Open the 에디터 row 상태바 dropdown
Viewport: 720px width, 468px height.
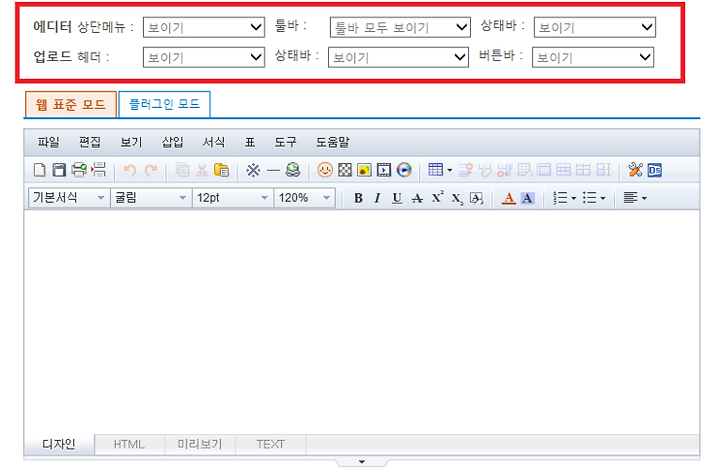pos(595,28)
